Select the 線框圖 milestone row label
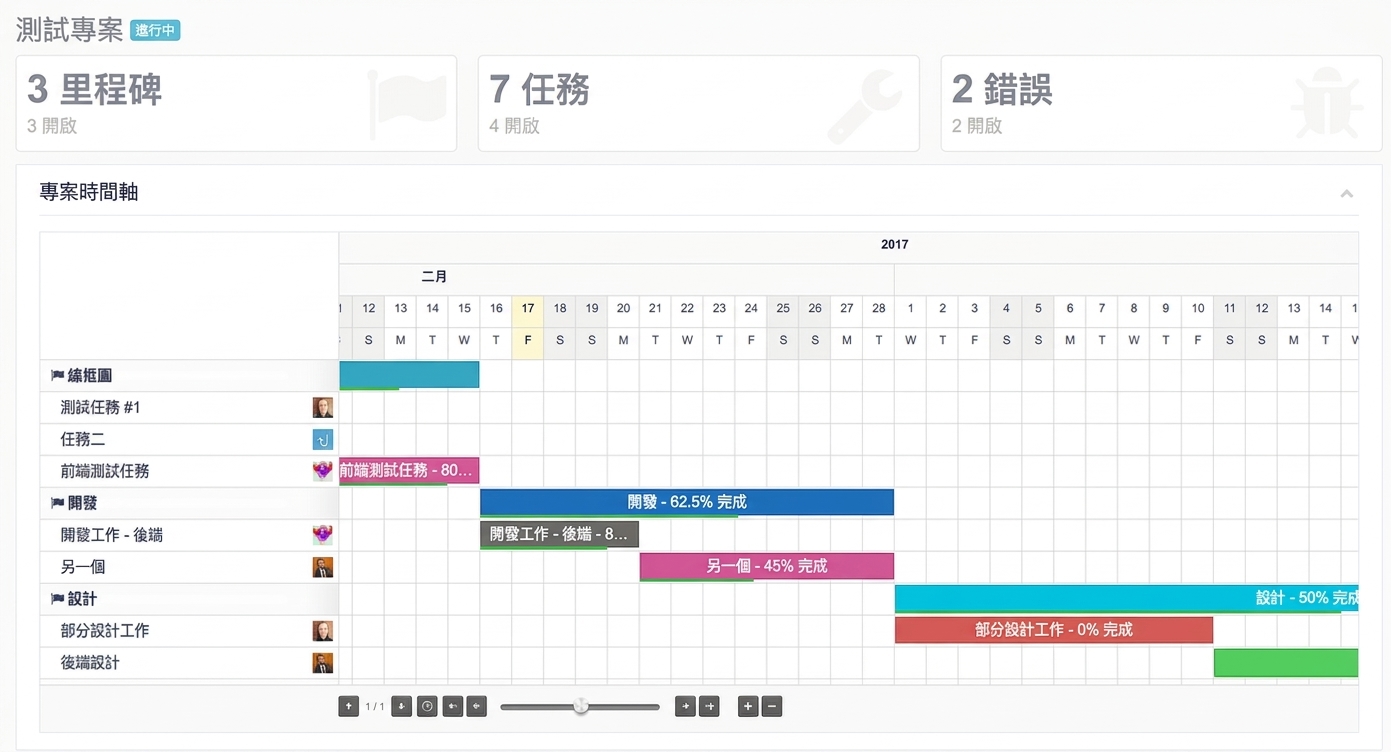Screen dimensions: 1391x752 [90, 376]
